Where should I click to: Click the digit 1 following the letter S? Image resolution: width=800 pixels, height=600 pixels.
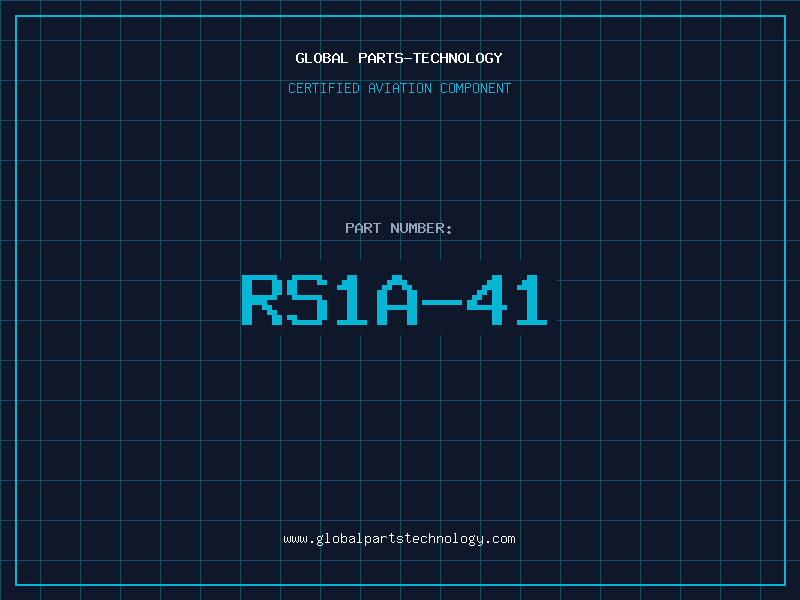[352, 300]
